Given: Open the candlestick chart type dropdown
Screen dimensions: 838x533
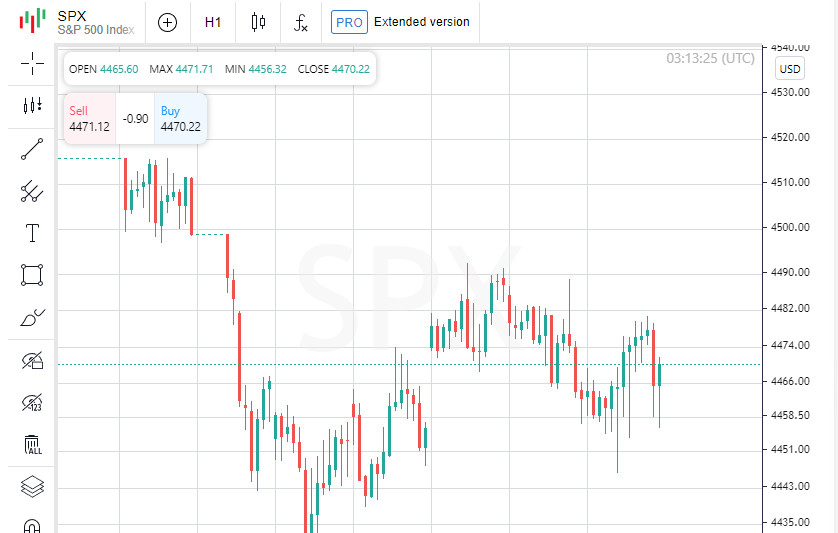Looking at the screenshot, I should click(258, 22).
